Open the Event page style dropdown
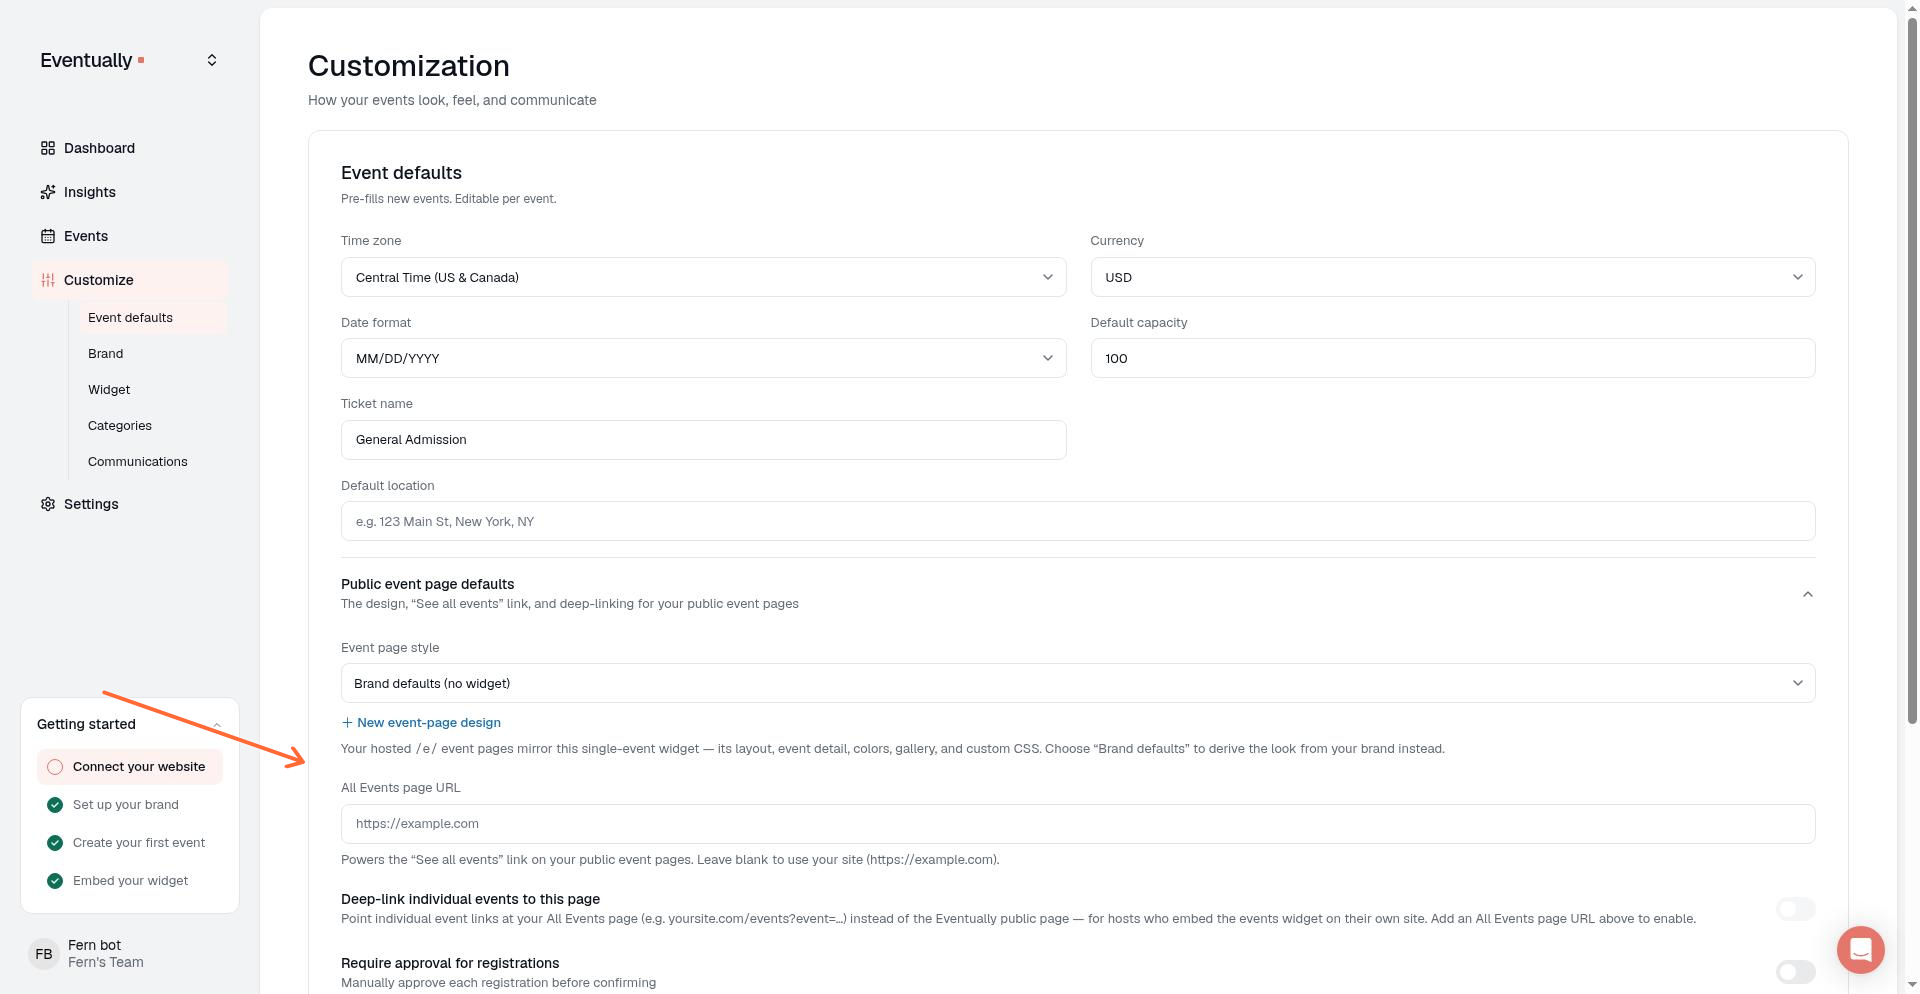Screen dimensions: 1920x994 (1078, 683)
